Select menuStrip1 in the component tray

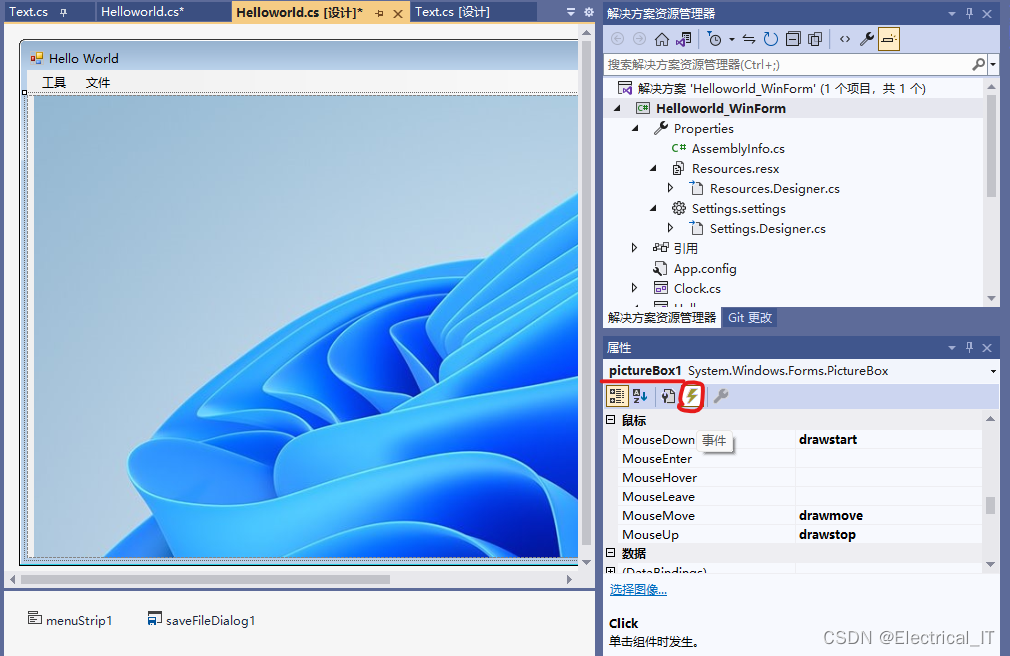point(70,620)
